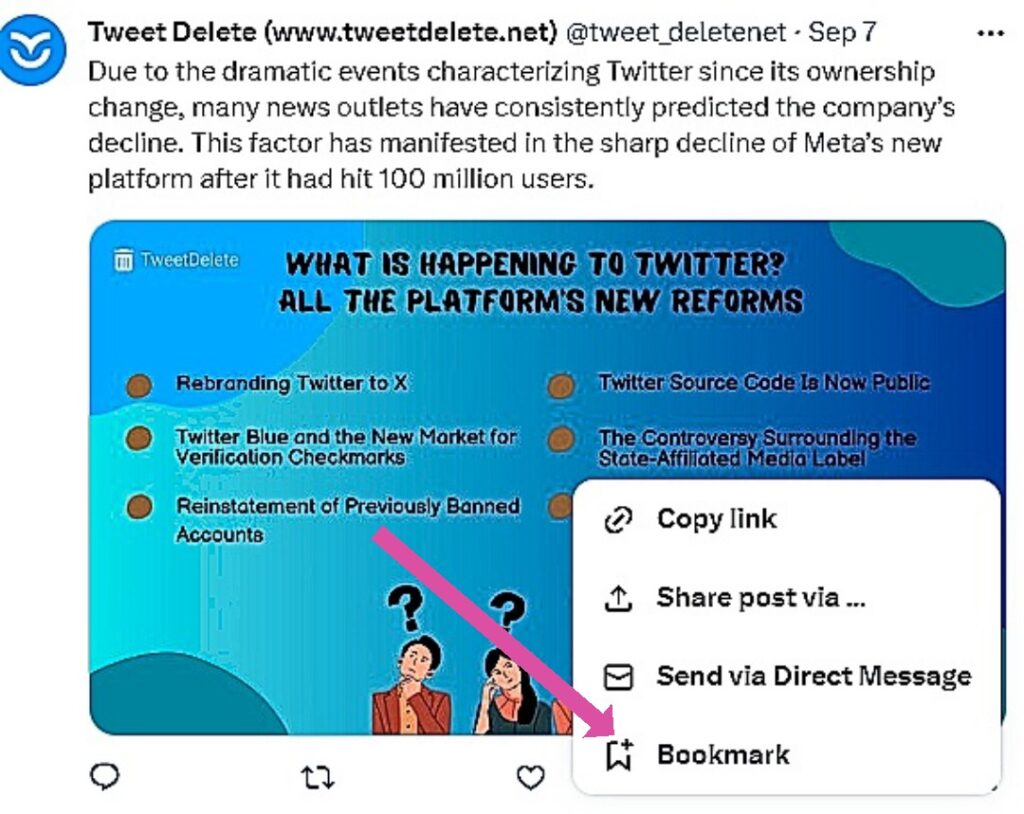Select the Copy link icon

pos(618,519)
